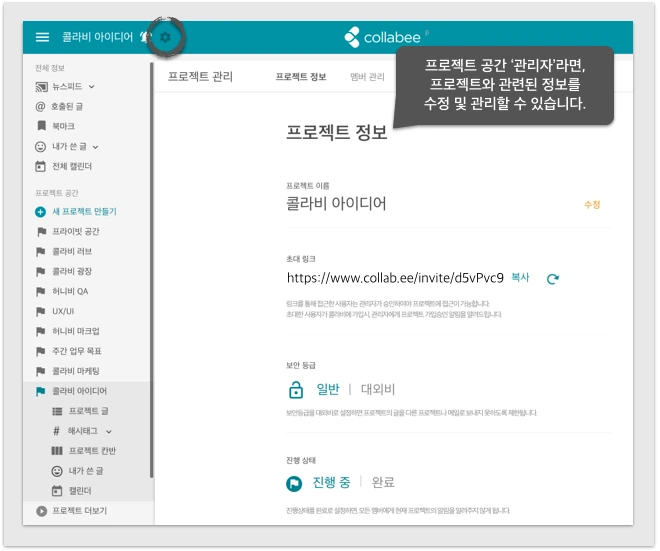Switch to 멤버 관리 tab
Viewport: 660px width, 551px height.
pos(367,77)
